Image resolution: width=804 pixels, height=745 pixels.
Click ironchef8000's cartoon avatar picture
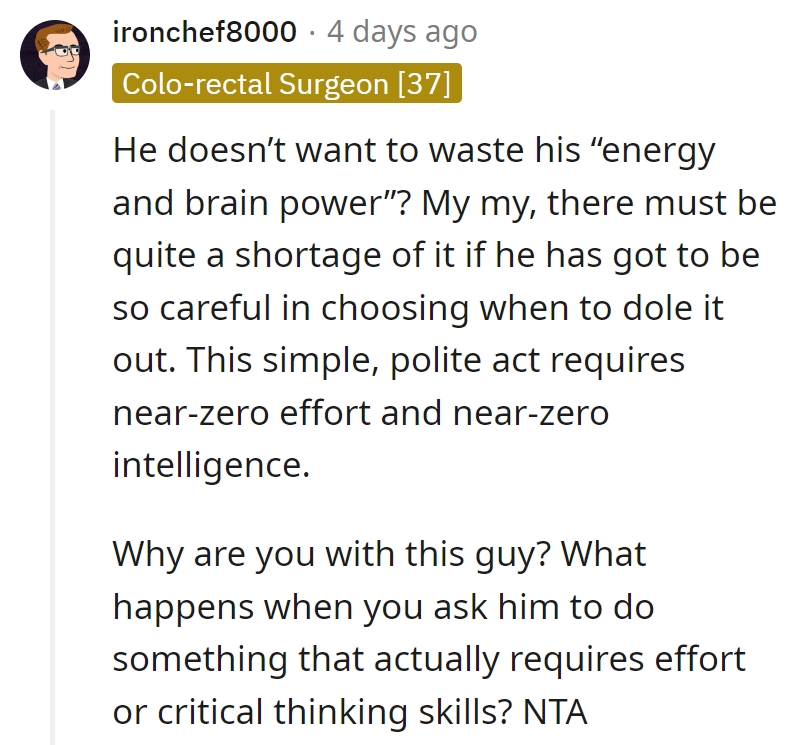[x=55, y=54]
